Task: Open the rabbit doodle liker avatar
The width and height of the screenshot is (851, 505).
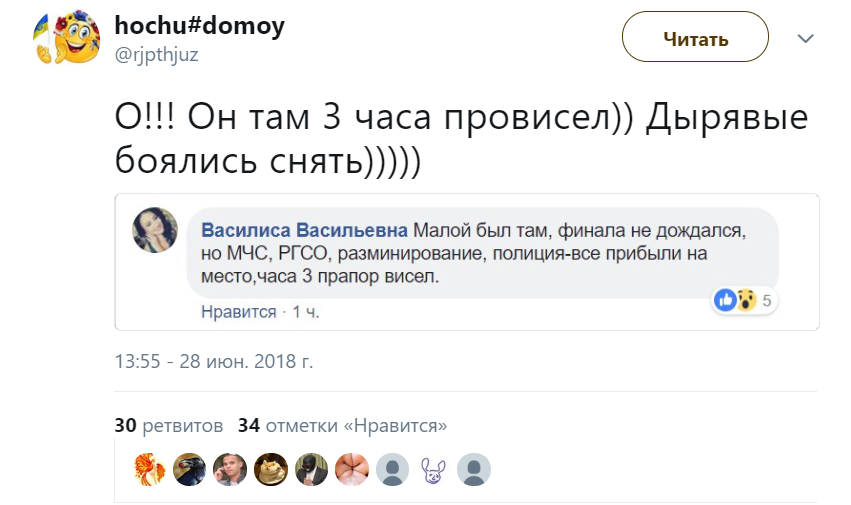Action: click(x=433, y=468)
